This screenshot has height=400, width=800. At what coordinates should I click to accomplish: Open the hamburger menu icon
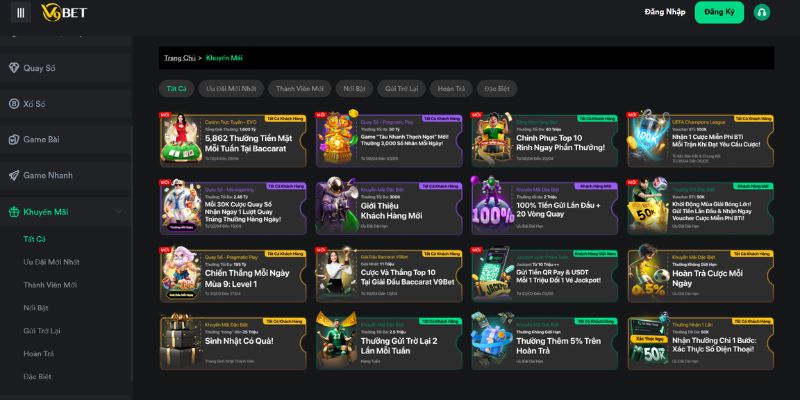point(21,12)
